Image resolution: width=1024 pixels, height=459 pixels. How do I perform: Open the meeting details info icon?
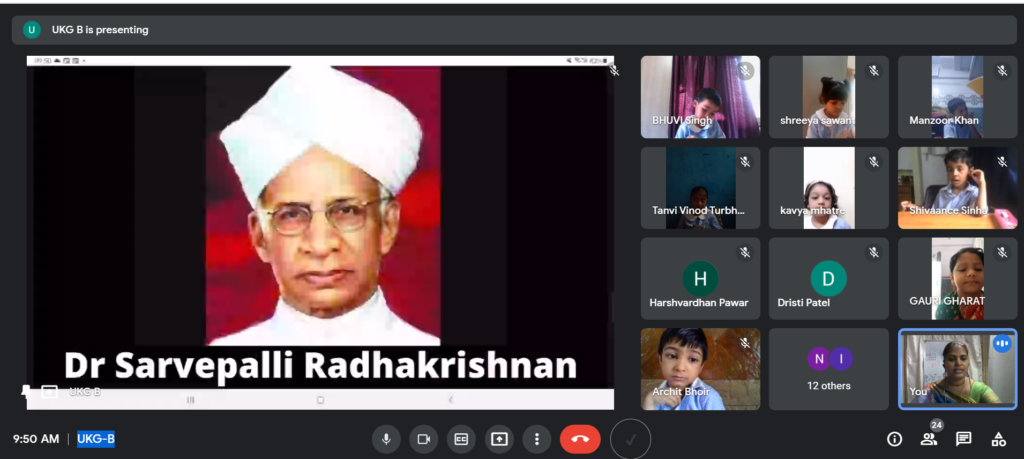[x=895, y=439]
